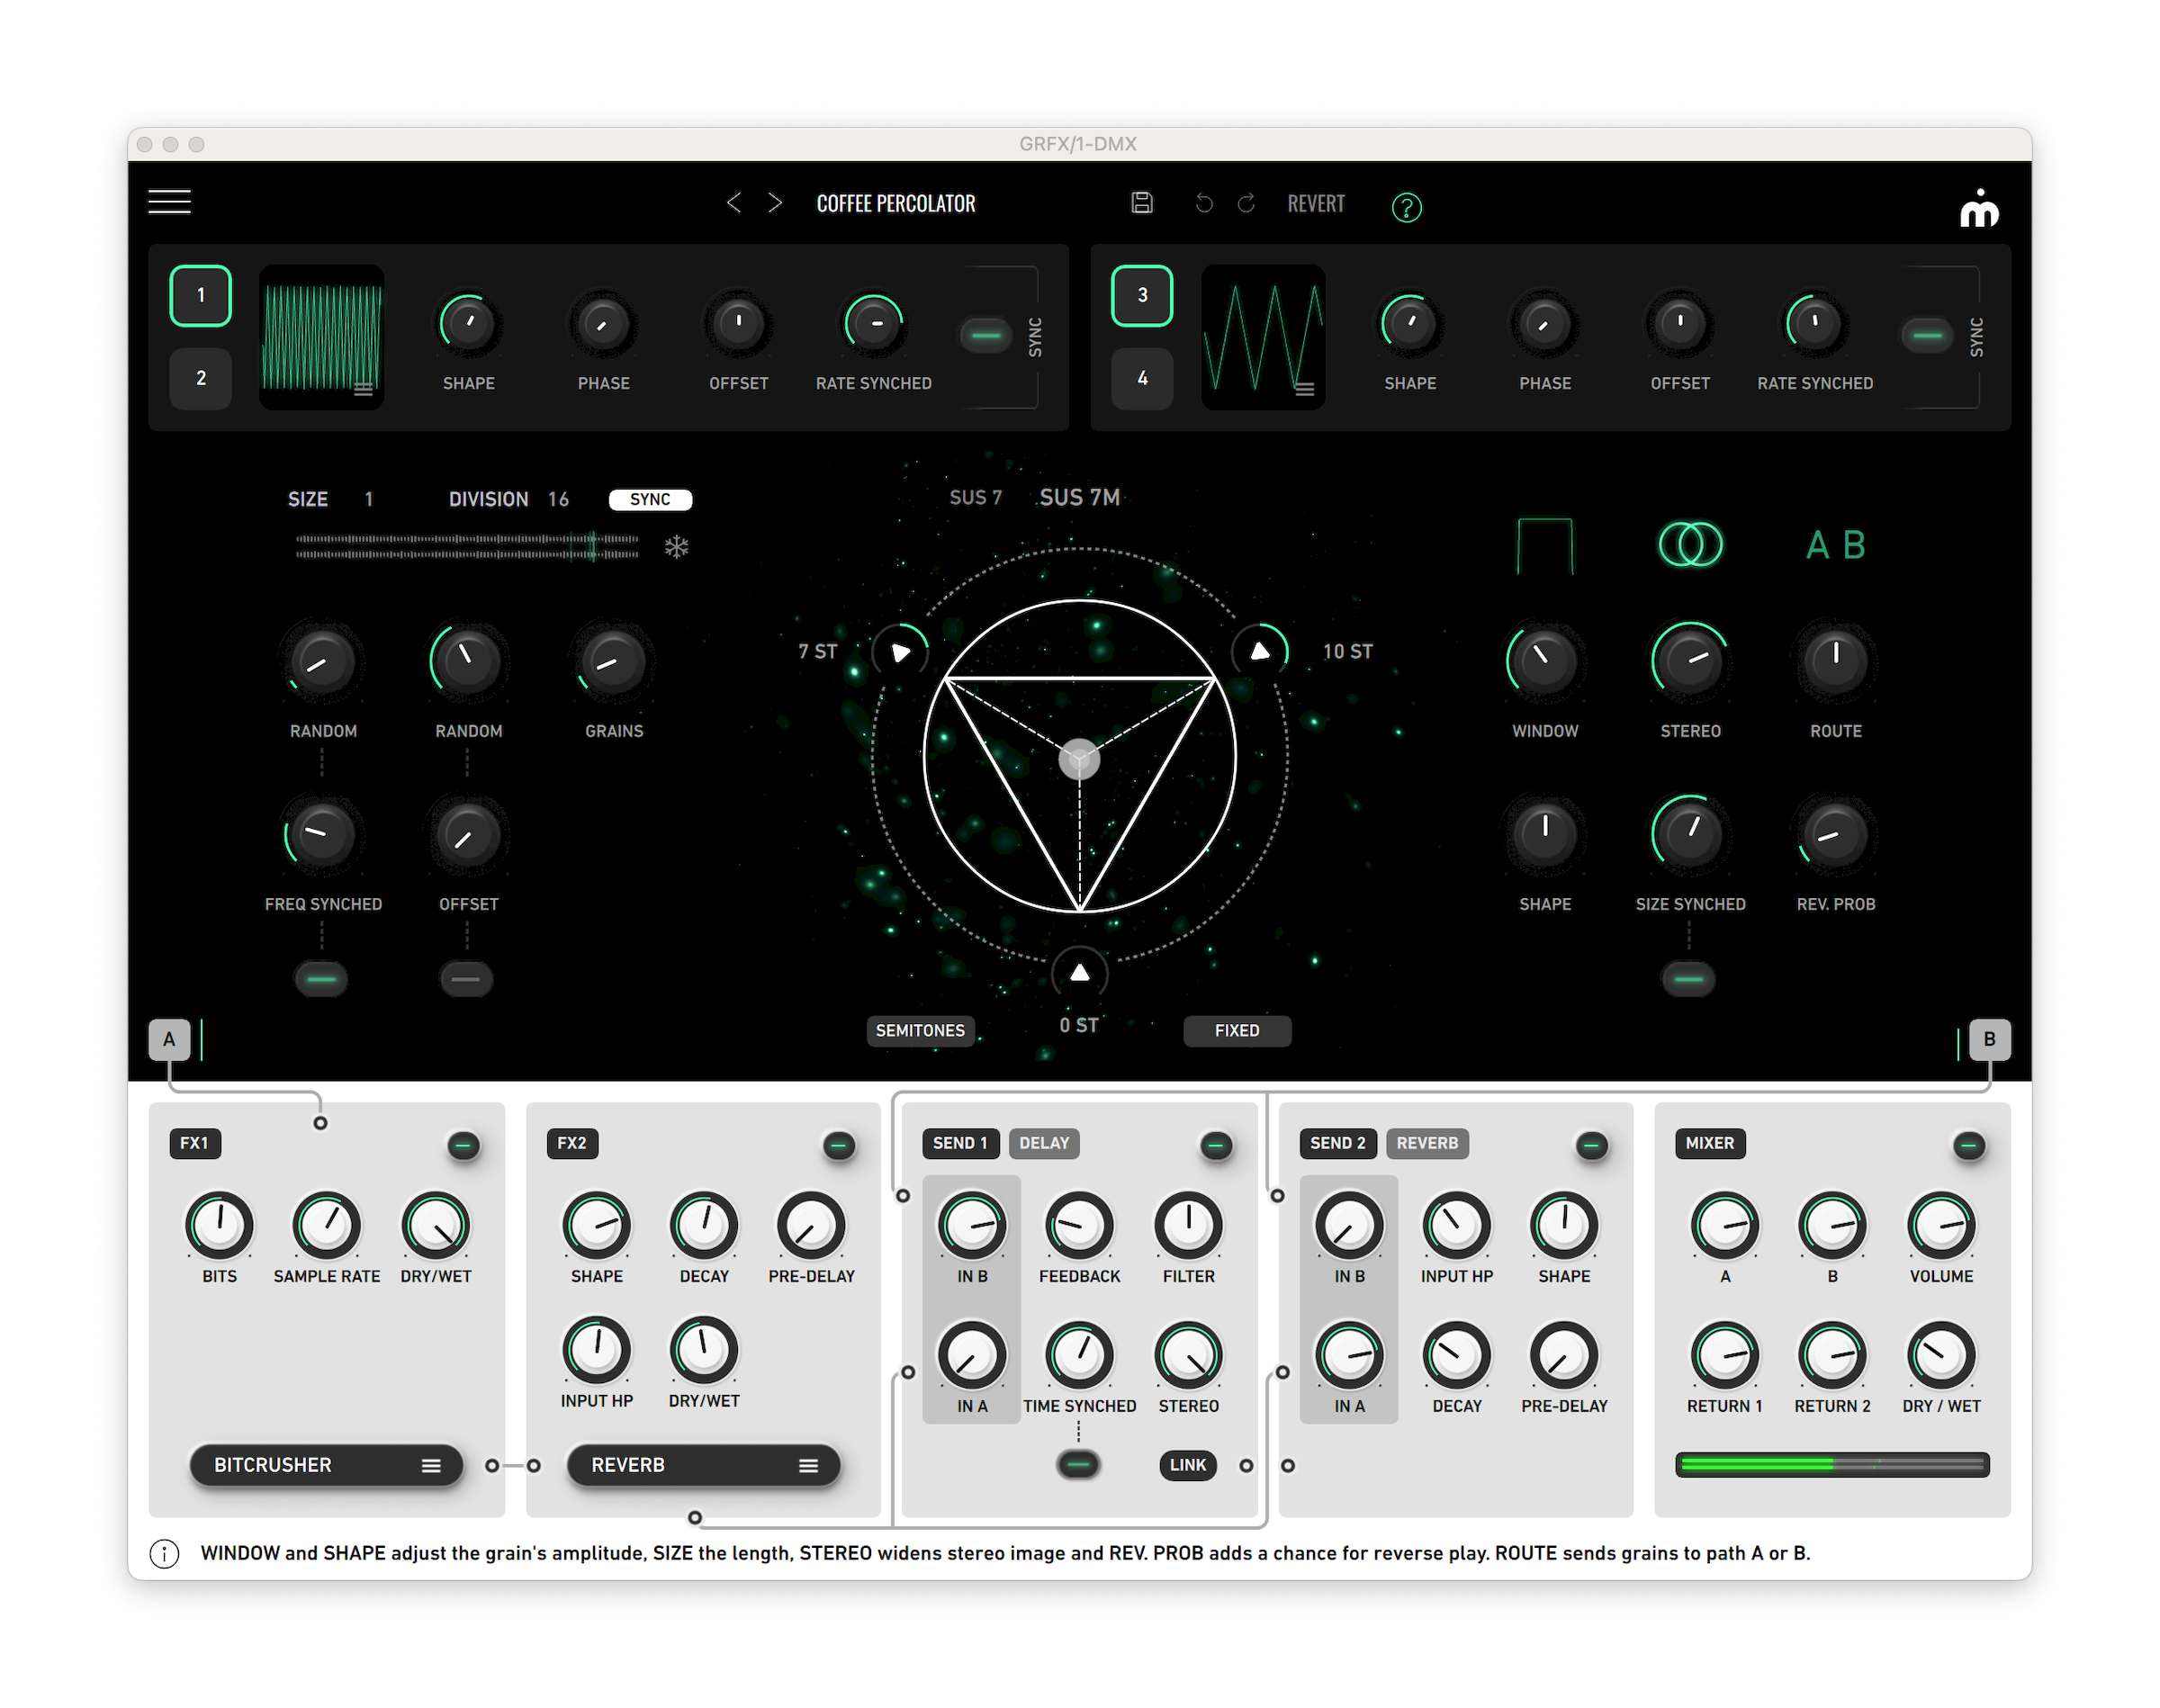Click the SEMITONES mode button

tap(919, 1030)
